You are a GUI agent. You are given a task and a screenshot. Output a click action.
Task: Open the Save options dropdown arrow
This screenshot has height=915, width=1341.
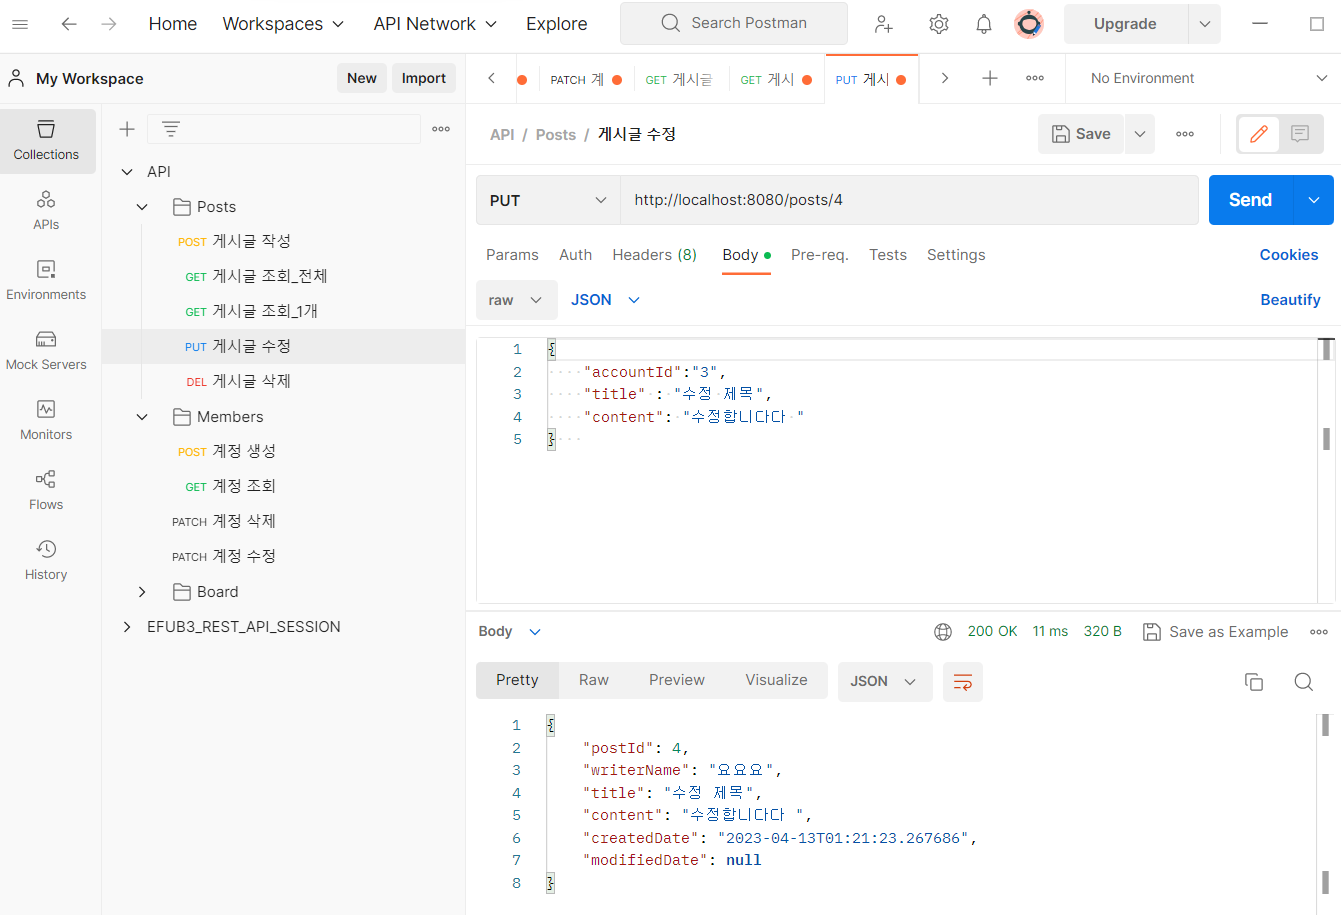coord(1140,134)
